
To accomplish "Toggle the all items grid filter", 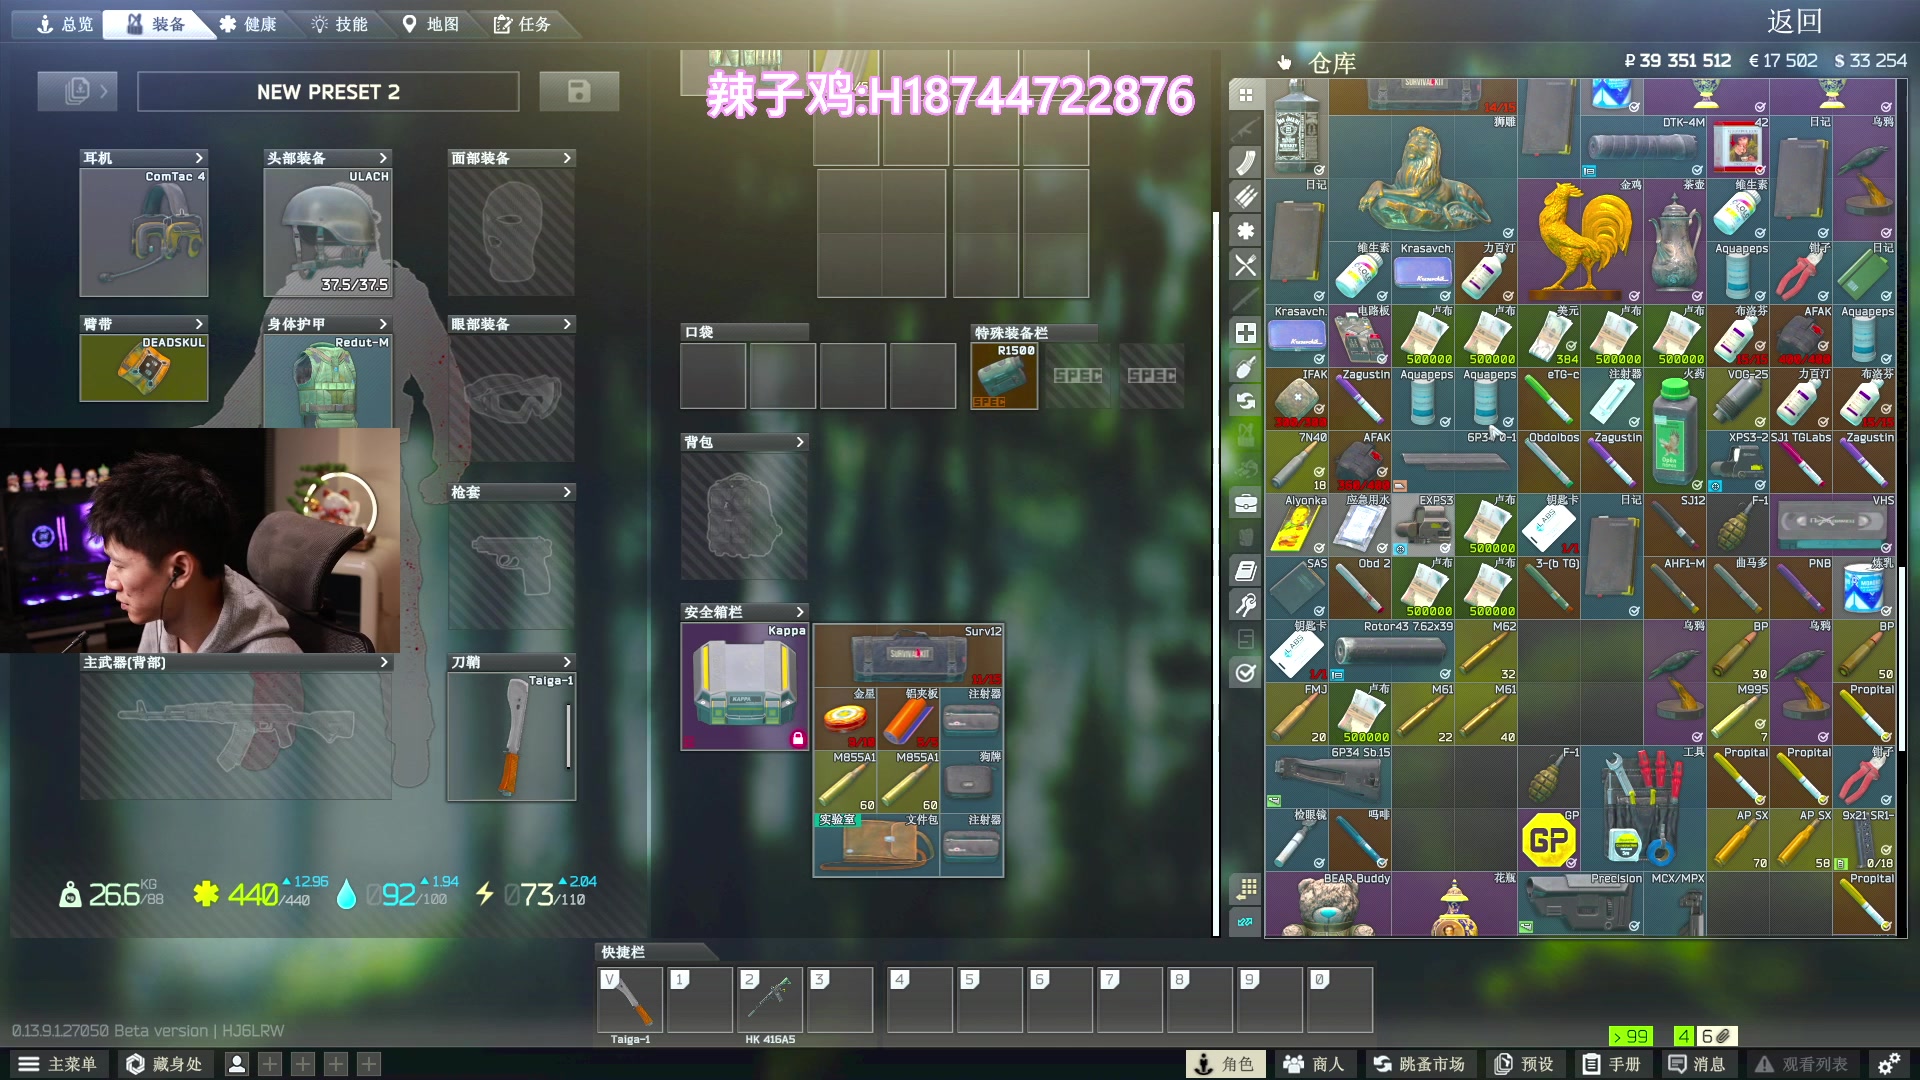I will pyautogui.click(x=1245, y=95).
